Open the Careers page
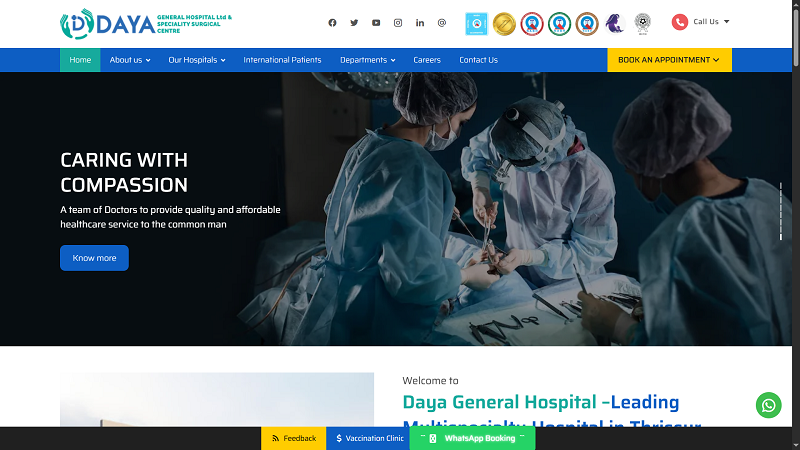The width and height of the screenshot is (800, 450). [427, 60]
